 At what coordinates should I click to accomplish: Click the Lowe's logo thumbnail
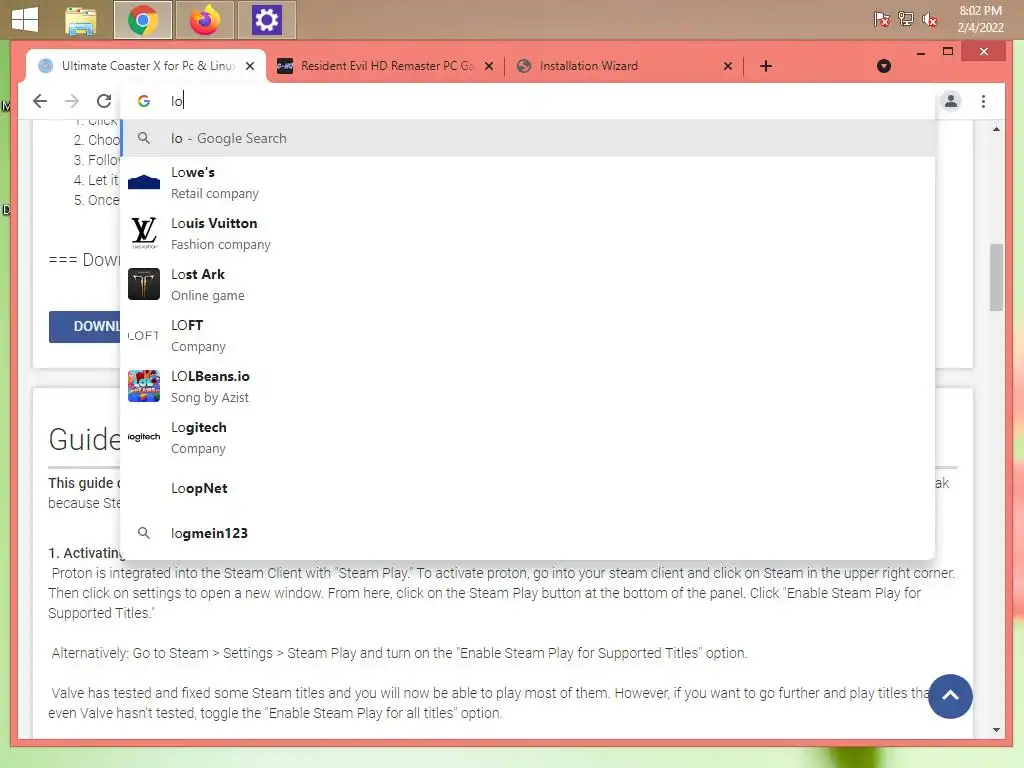(x=144, y=182)
